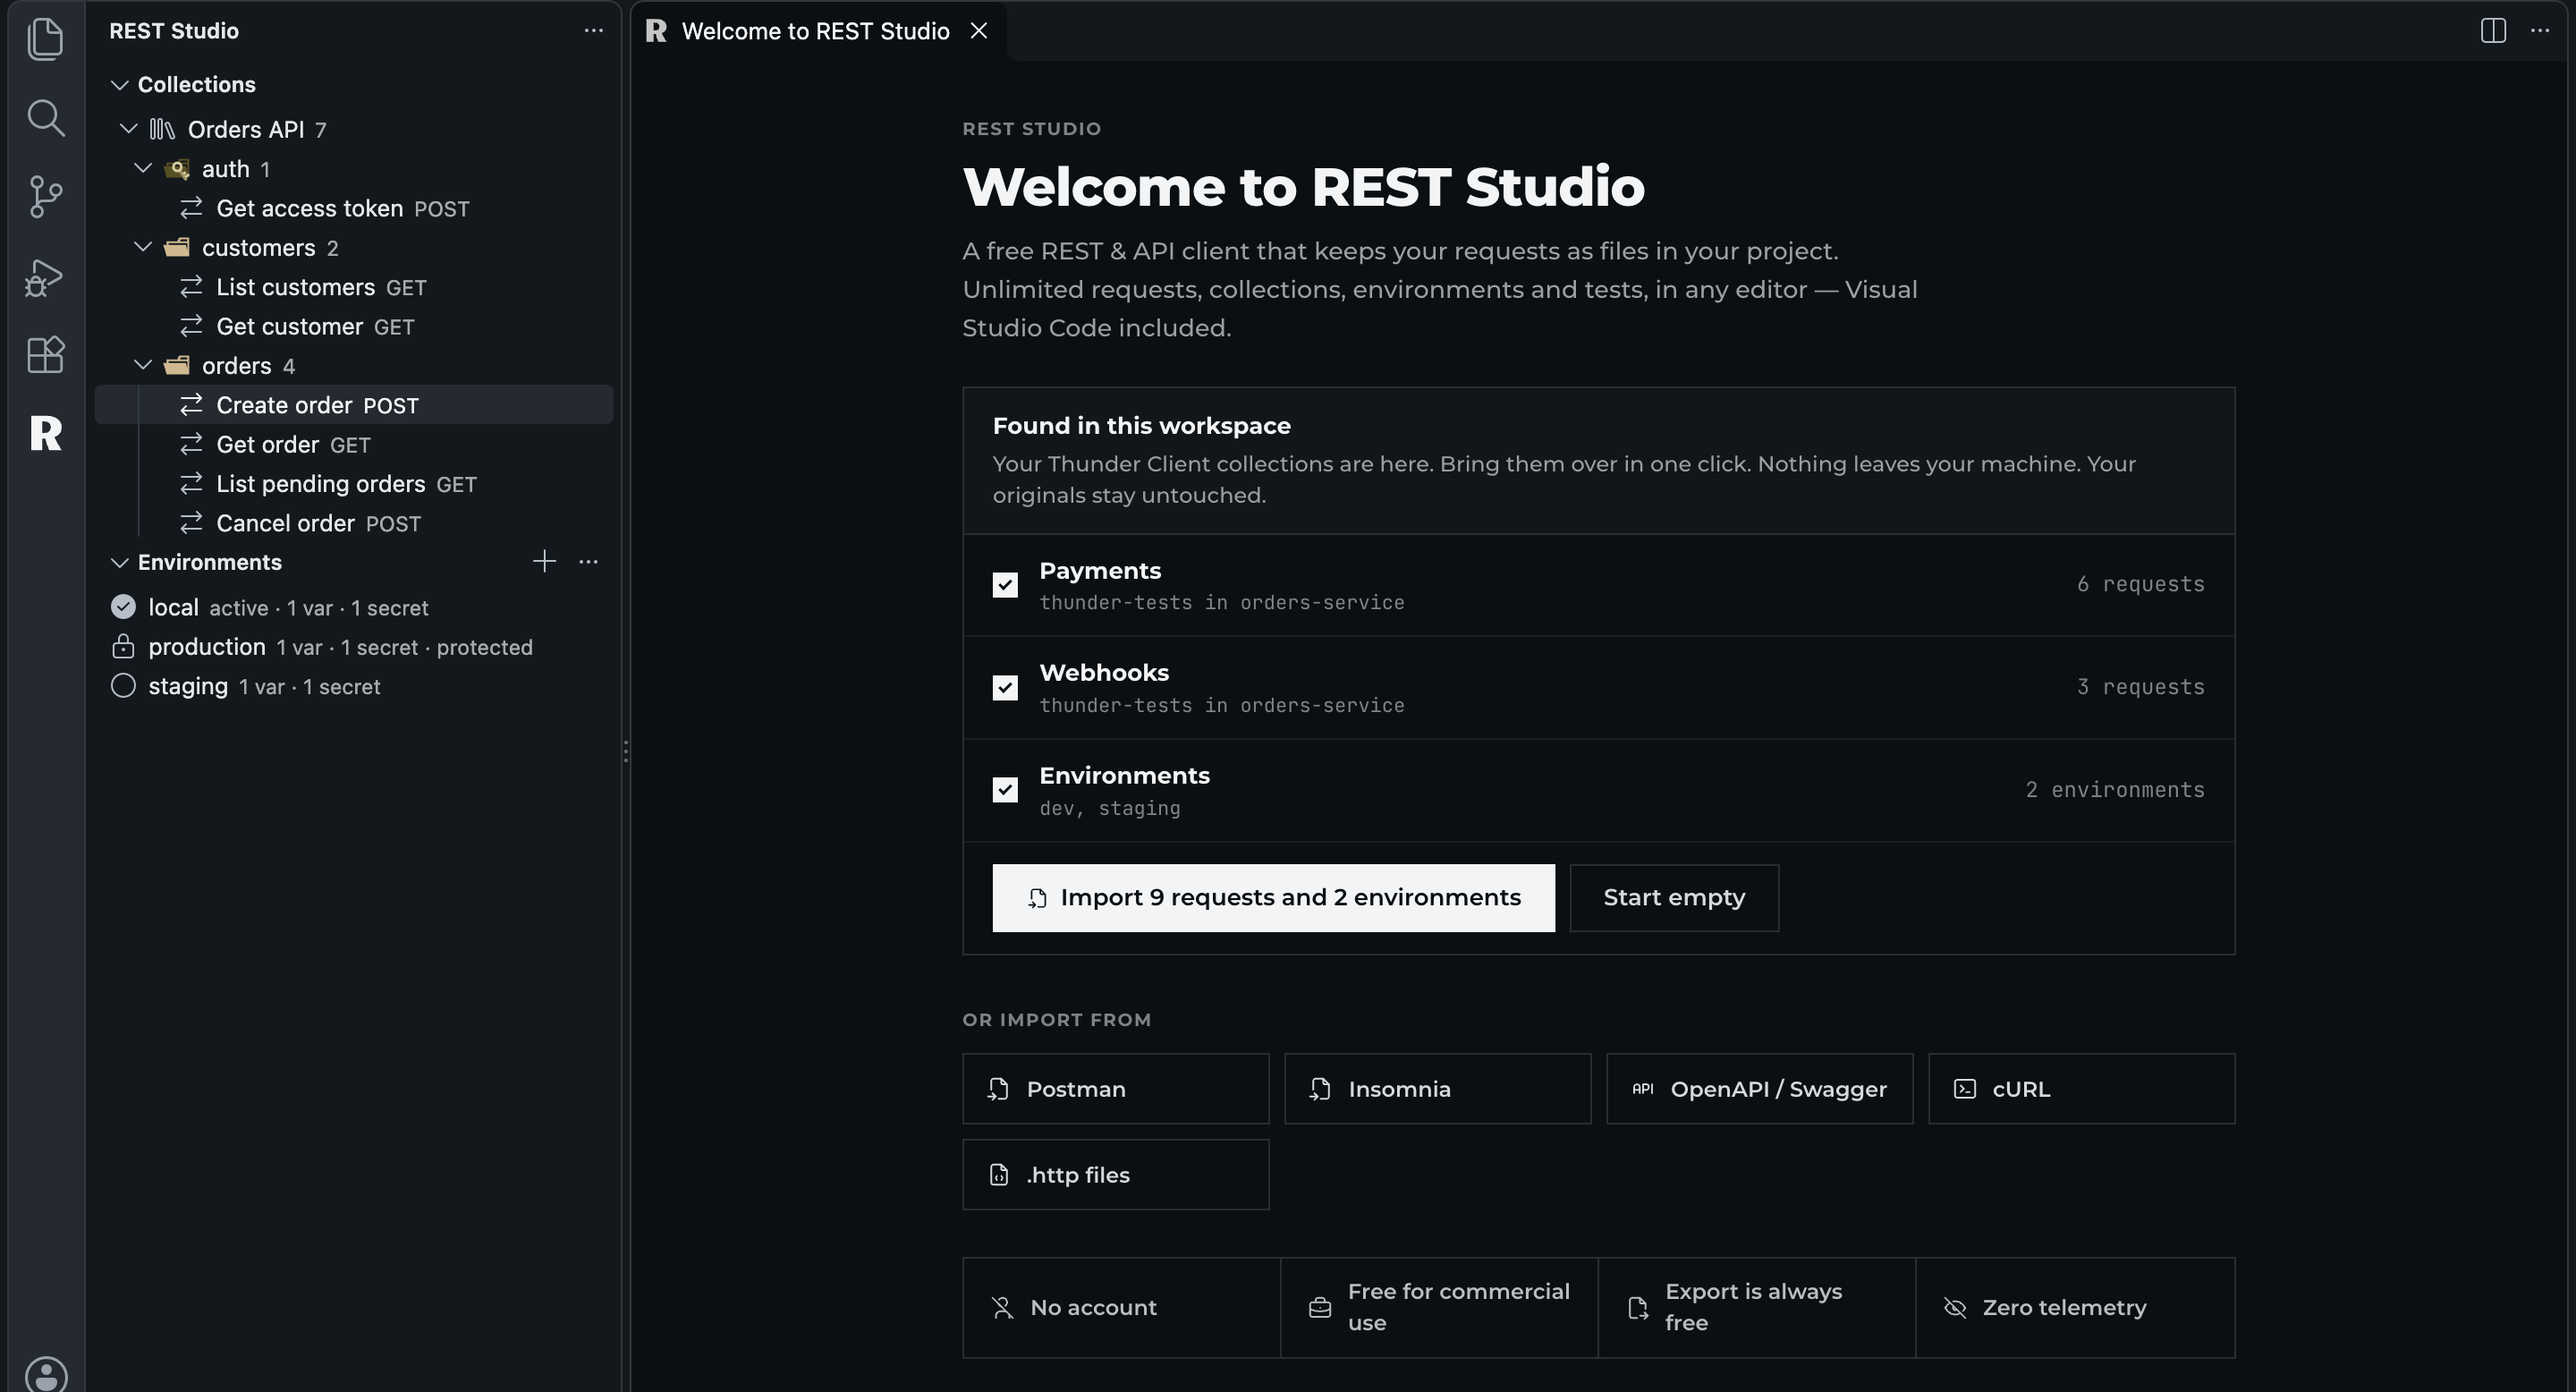
Task: Uncheck the Payments collection checkbox
Action: [1005, 585]
